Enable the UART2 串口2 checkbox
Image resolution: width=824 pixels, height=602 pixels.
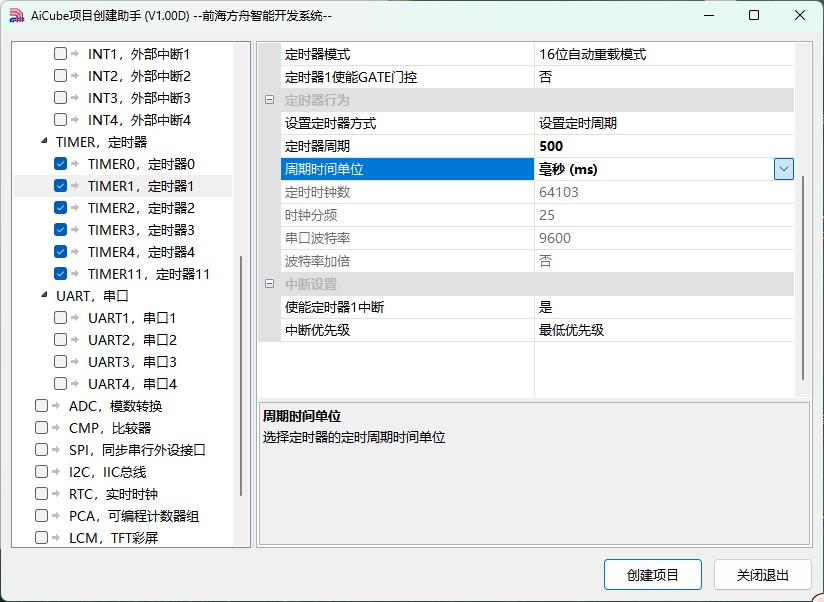(x=60, y=340)
